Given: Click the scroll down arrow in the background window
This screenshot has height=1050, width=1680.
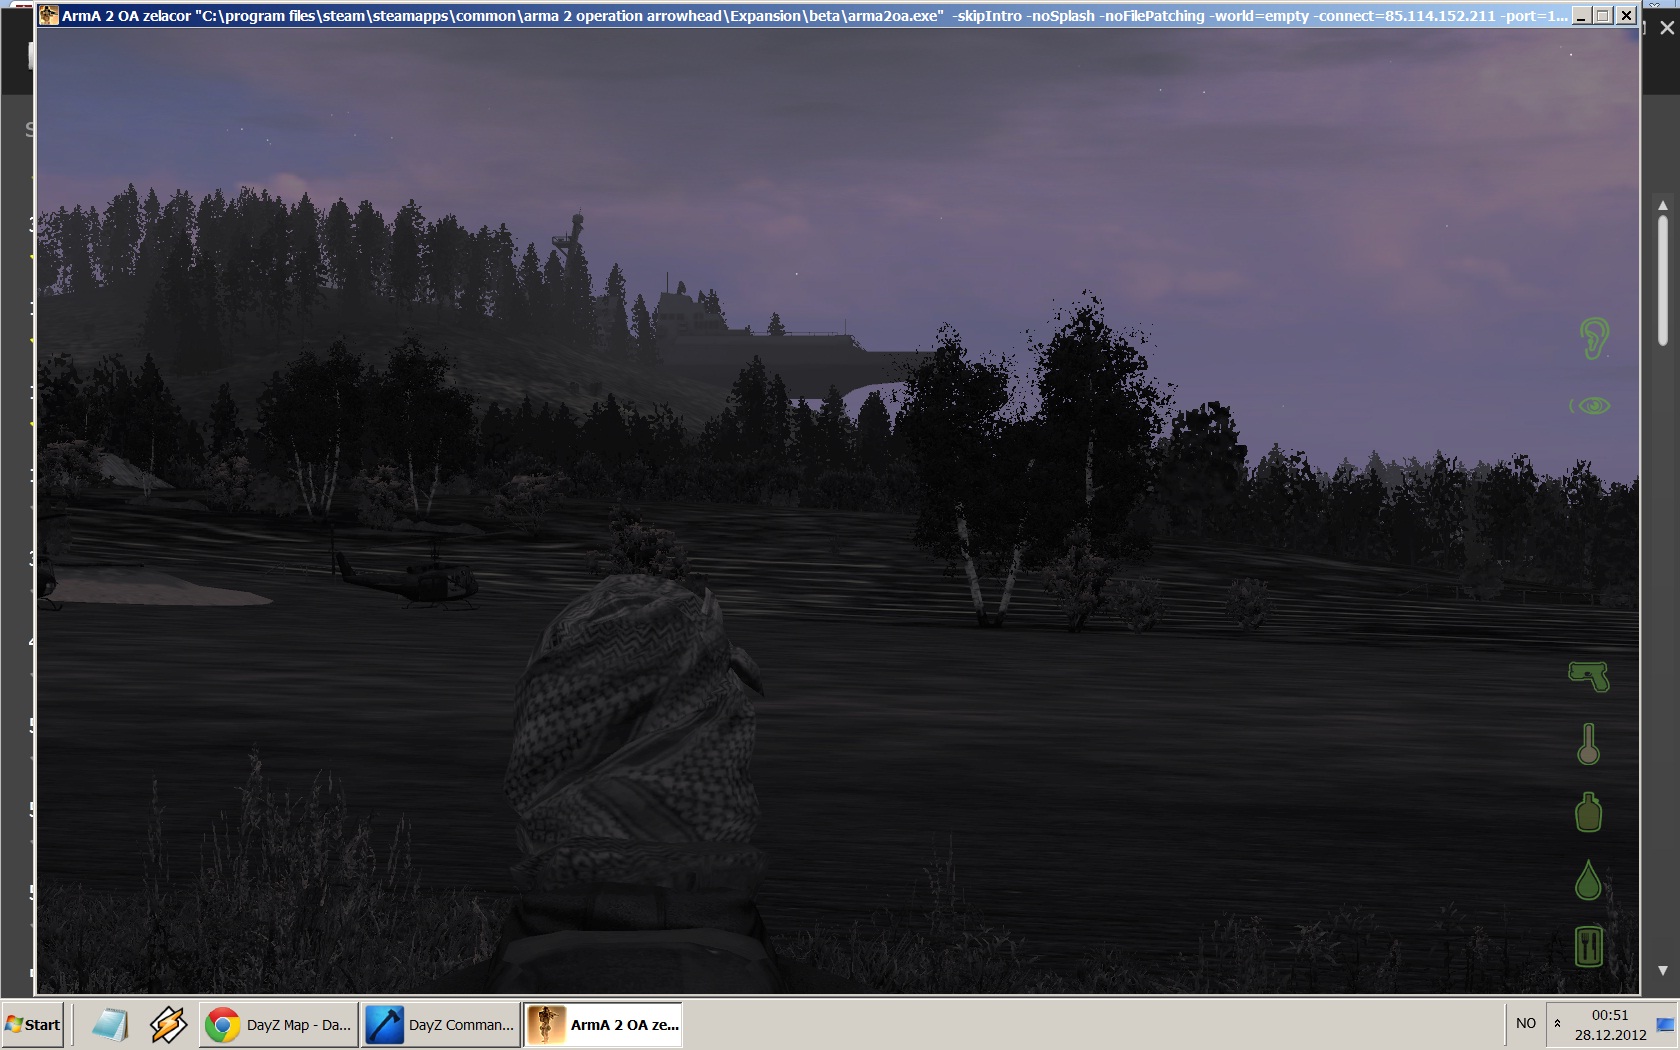Looking at the screenshot, I should click(x=1663, y=970).
